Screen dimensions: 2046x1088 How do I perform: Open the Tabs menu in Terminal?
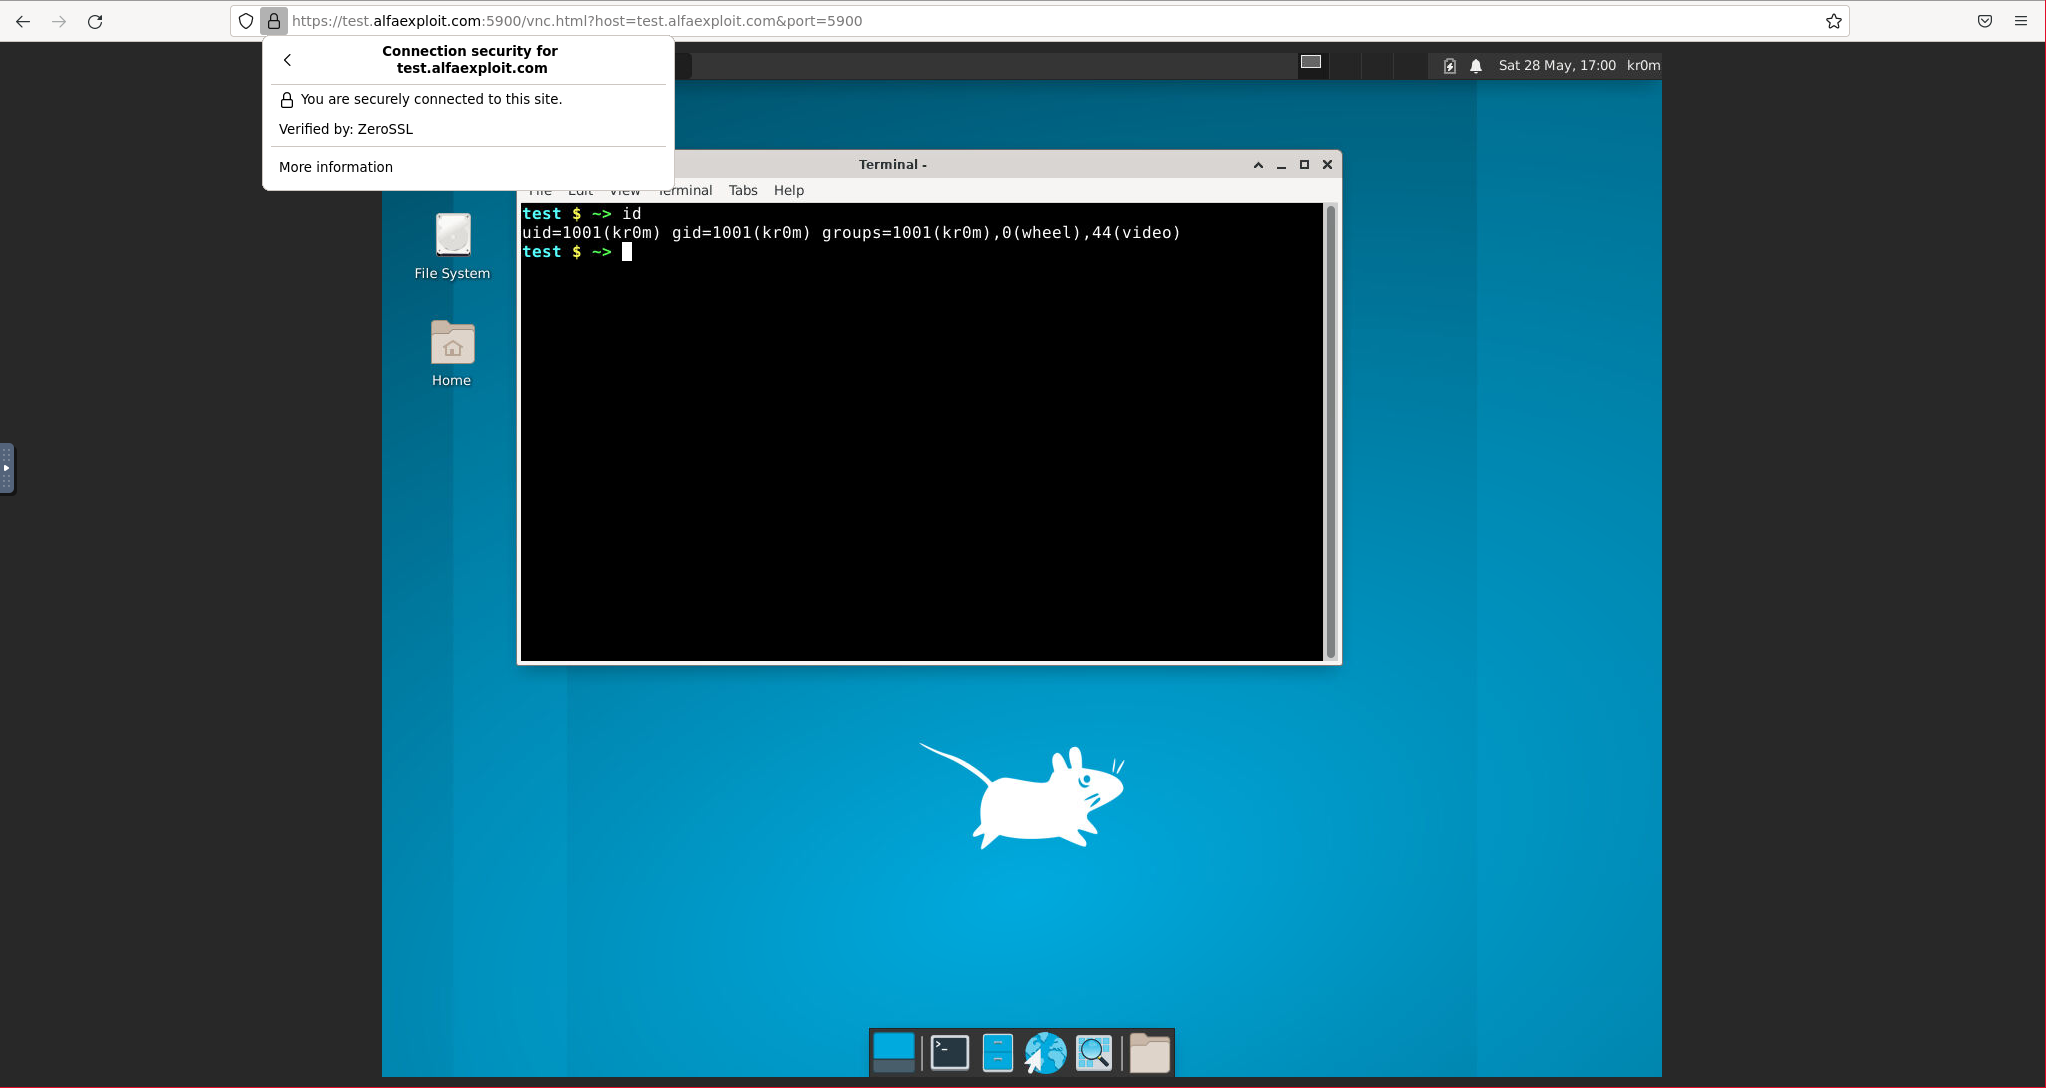(x=742, y=190)
